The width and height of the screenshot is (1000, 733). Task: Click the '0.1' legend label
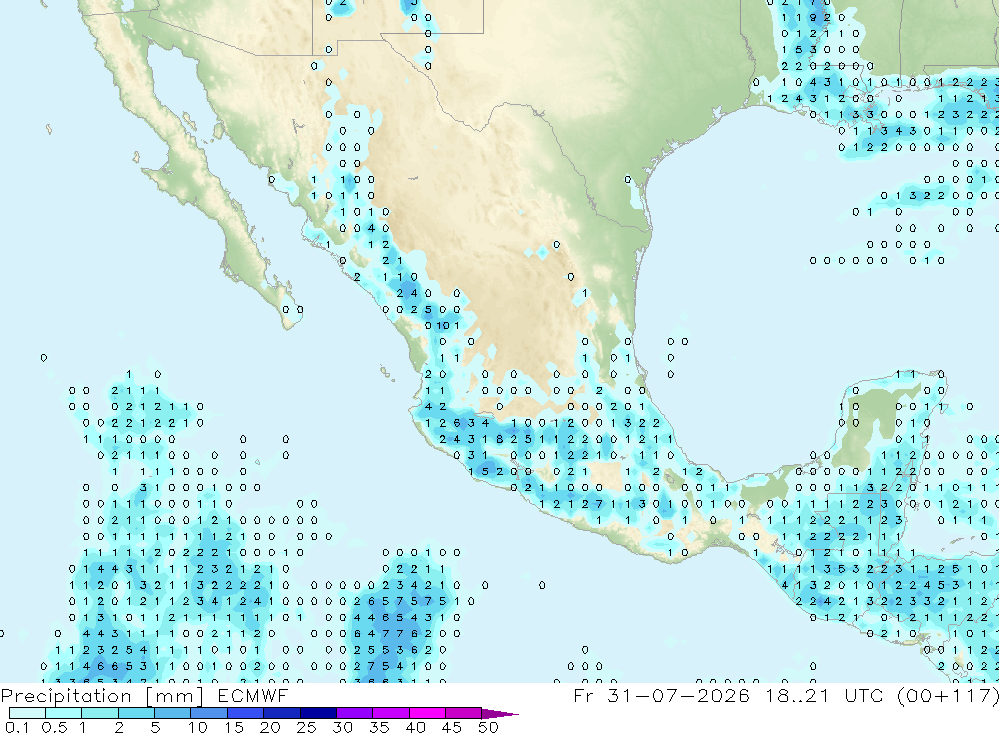[17, 727]
